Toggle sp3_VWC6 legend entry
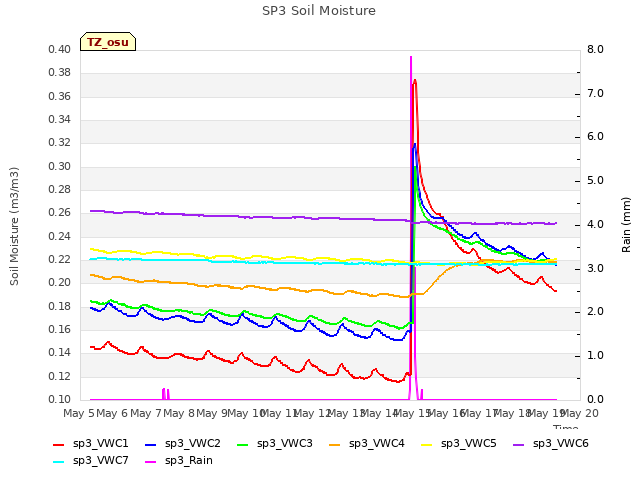 pos(551,444)
